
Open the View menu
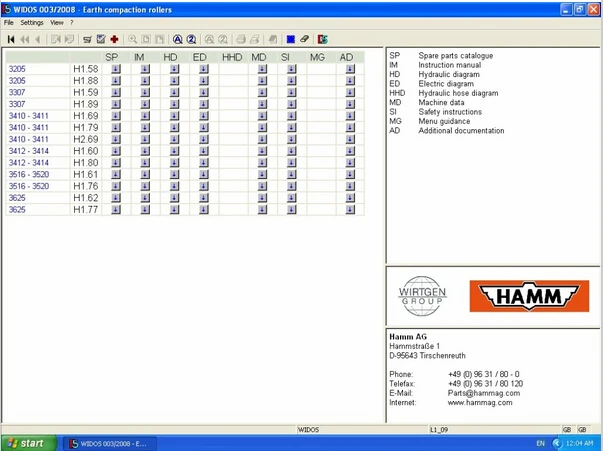pyautogui.click(x=57, y=23)
